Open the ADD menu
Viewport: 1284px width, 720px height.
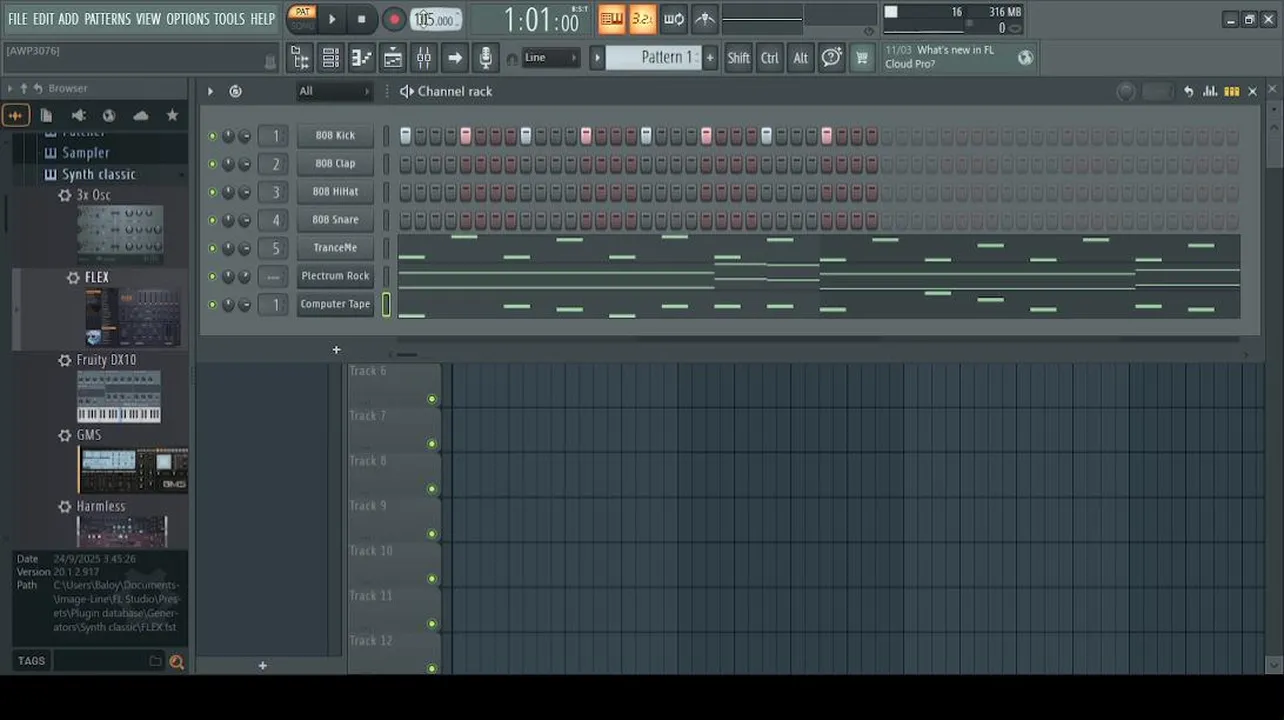tap(68, 19)
